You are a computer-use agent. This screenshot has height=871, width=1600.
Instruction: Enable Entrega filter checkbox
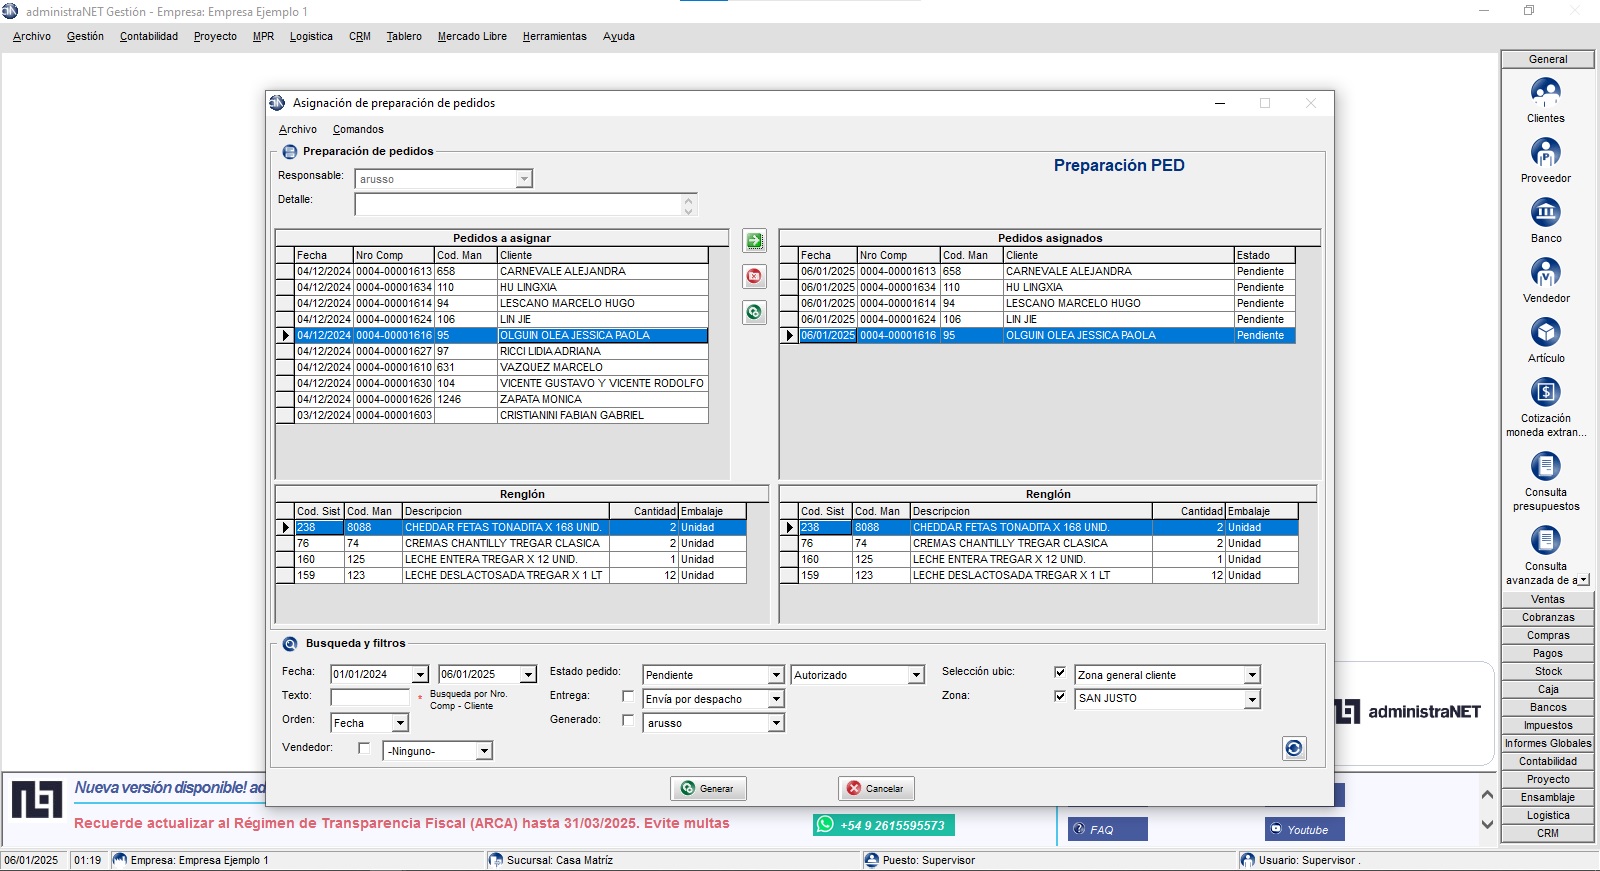(628, 696)
